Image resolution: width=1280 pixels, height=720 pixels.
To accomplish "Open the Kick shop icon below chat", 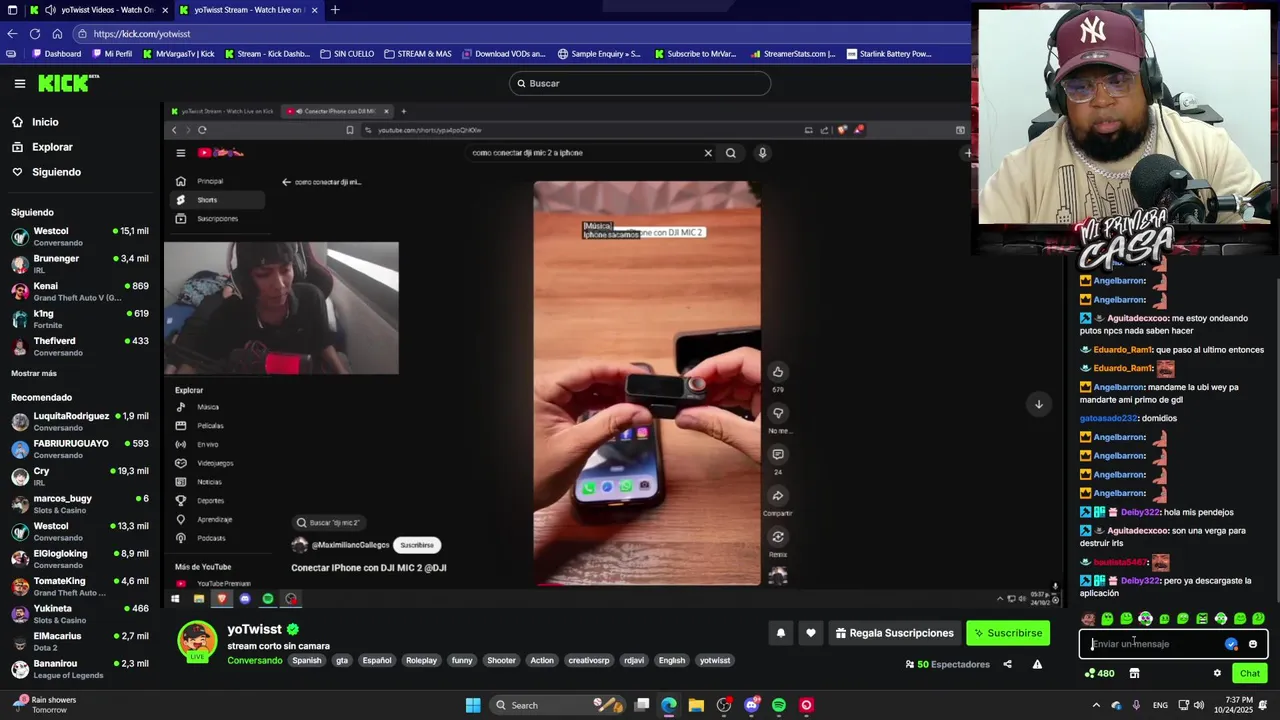I will coord(1134,673).
